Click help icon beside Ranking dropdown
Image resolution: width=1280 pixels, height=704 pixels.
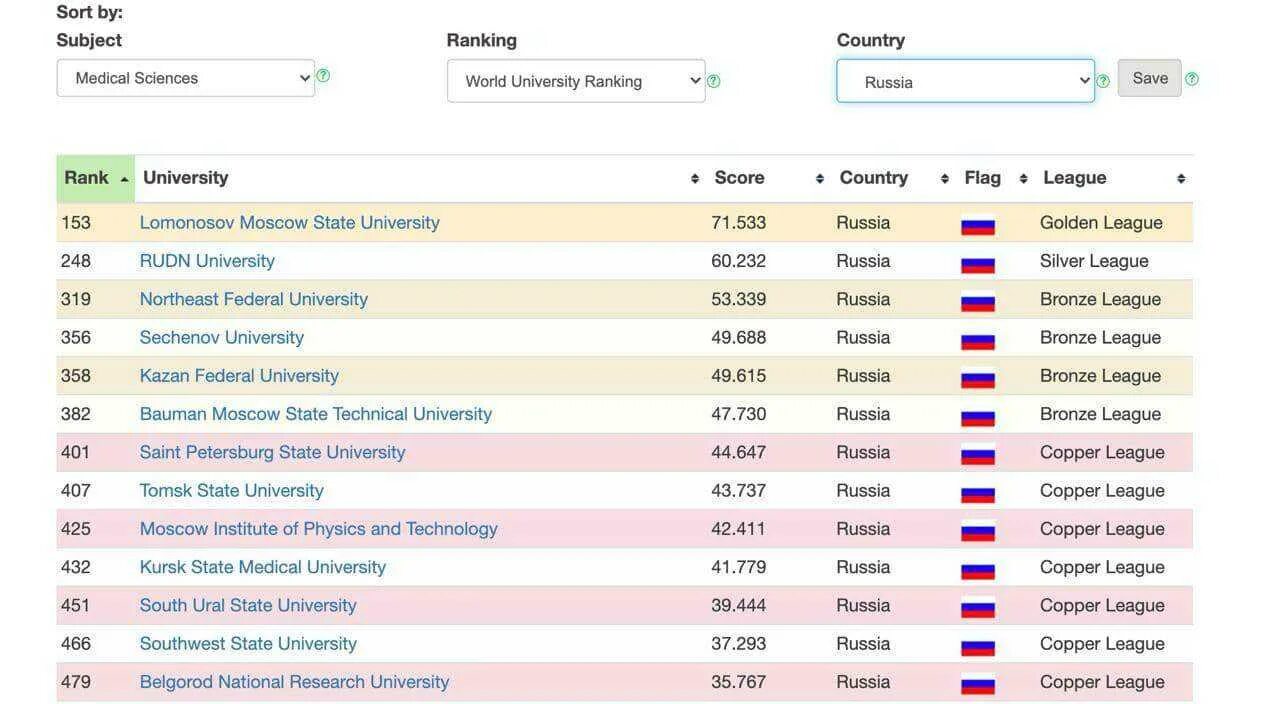(x=713, y=81)
